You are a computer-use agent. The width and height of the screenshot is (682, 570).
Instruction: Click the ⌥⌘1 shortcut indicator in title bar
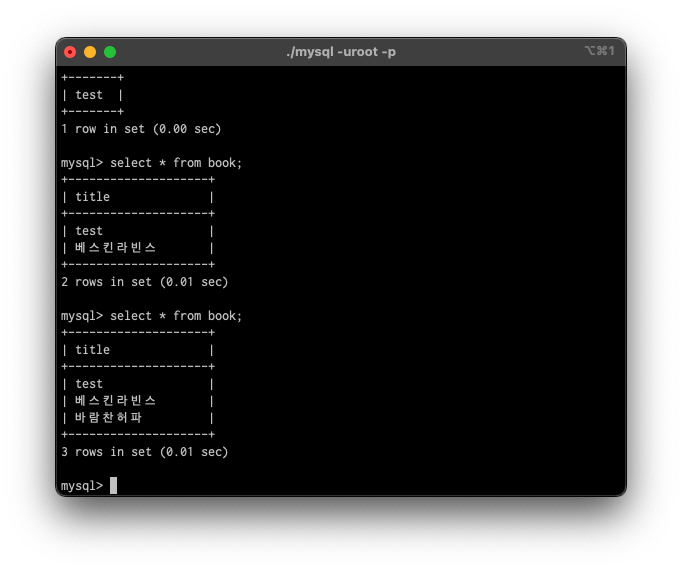click(599, 51)
